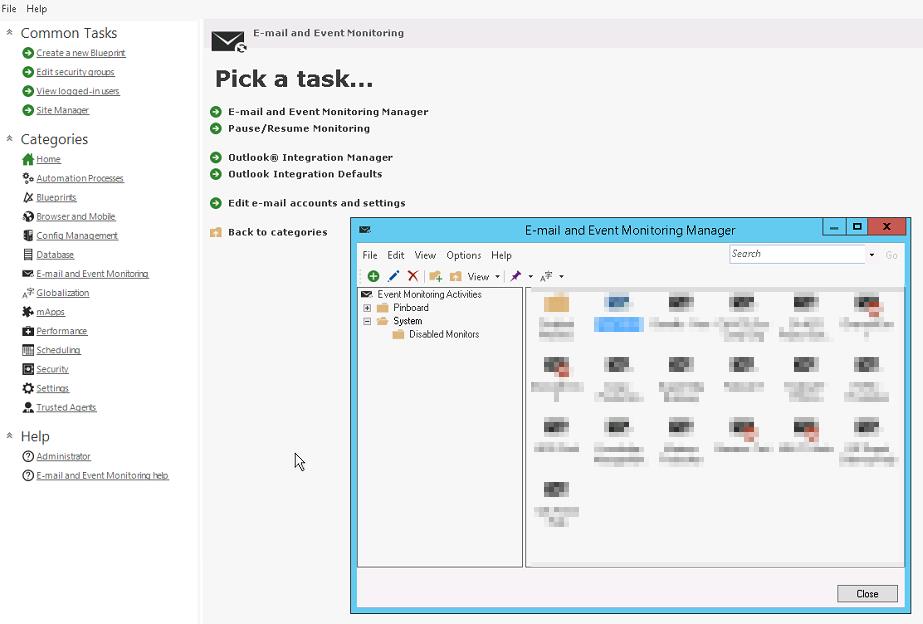Expand the Pinboard tree node
Image resolution: width=923 pixels, height=624 pixels.
[x=367, y=308]
